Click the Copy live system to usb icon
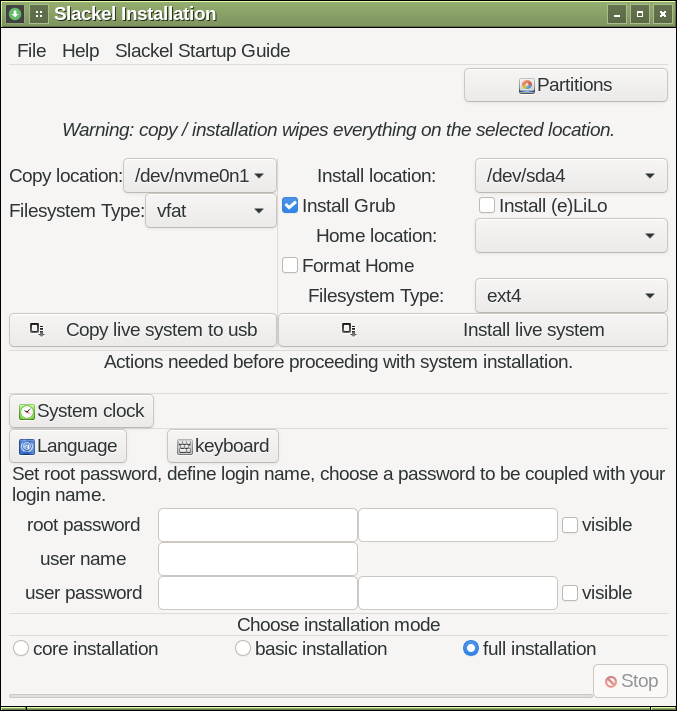This screenshot has width=677, height=711. point(37,330)
